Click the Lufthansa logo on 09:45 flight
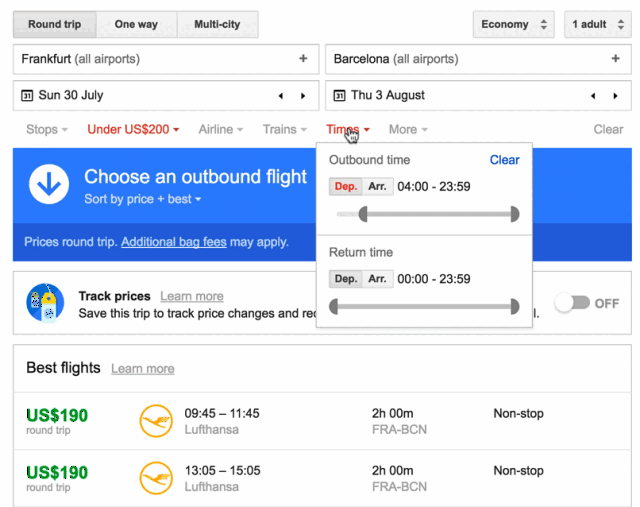 (x=156, y=420)
